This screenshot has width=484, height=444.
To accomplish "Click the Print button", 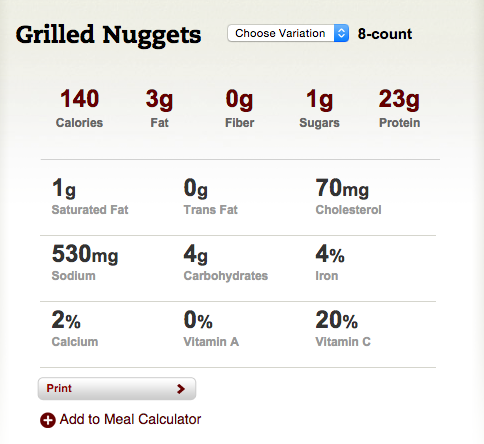I will pos(117,389).
